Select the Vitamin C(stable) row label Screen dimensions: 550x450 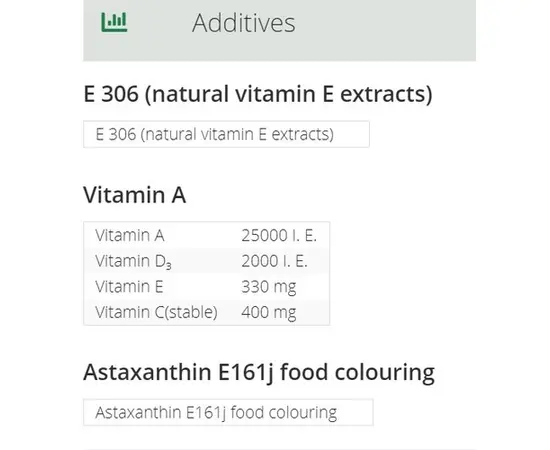(156, 313)
